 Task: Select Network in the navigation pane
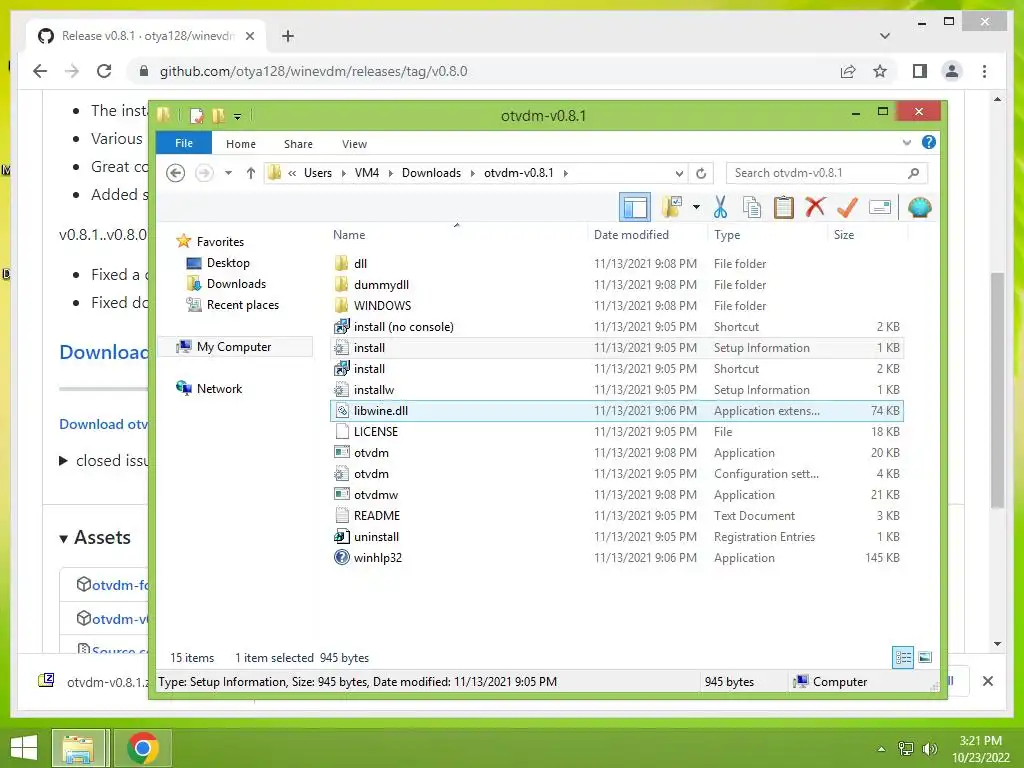click(219, 389)
